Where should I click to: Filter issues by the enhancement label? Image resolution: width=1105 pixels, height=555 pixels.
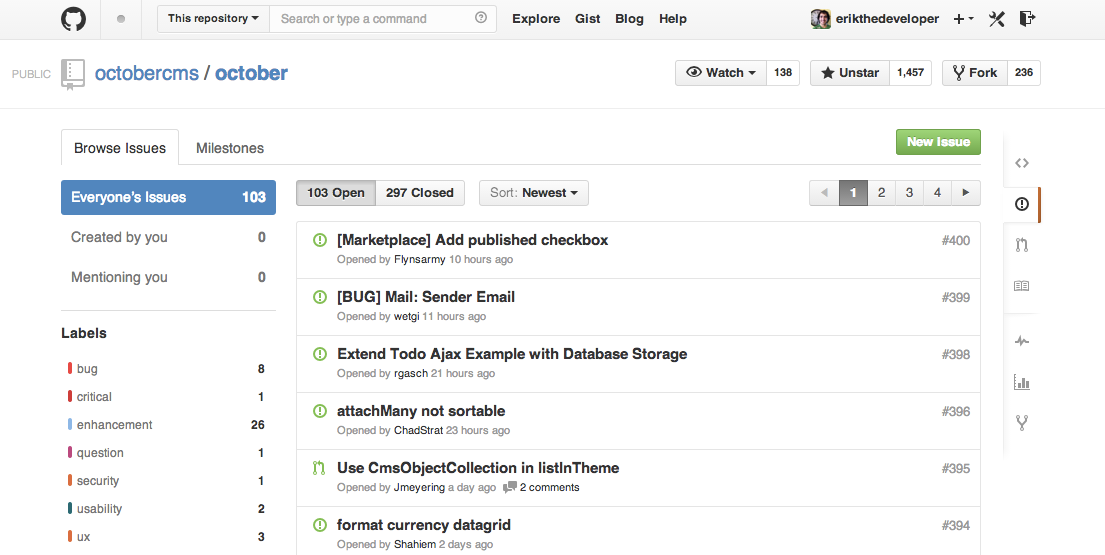[115, 425]
